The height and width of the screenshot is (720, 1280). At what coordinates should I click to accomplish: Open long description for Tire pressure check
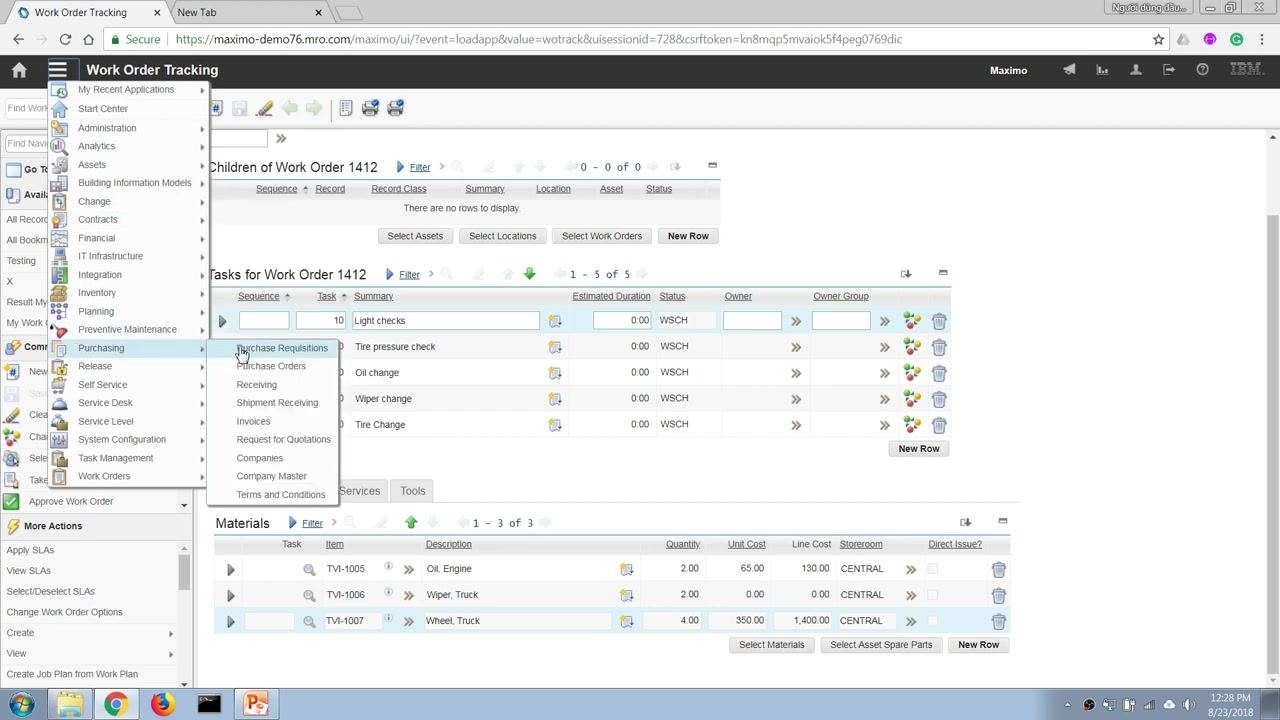click(x=555, y=347)
